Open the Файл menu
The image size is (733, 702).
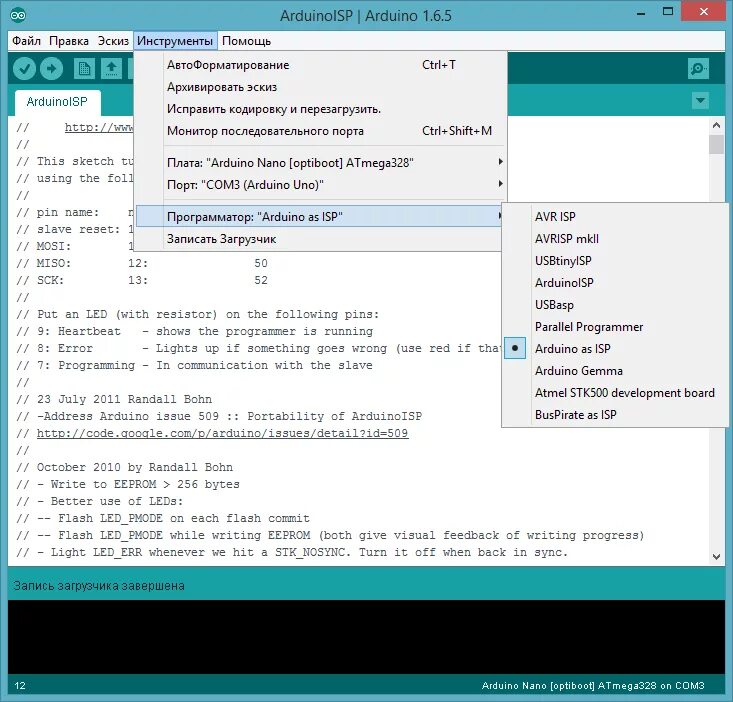pyautogui.click(x=26, y=41)
